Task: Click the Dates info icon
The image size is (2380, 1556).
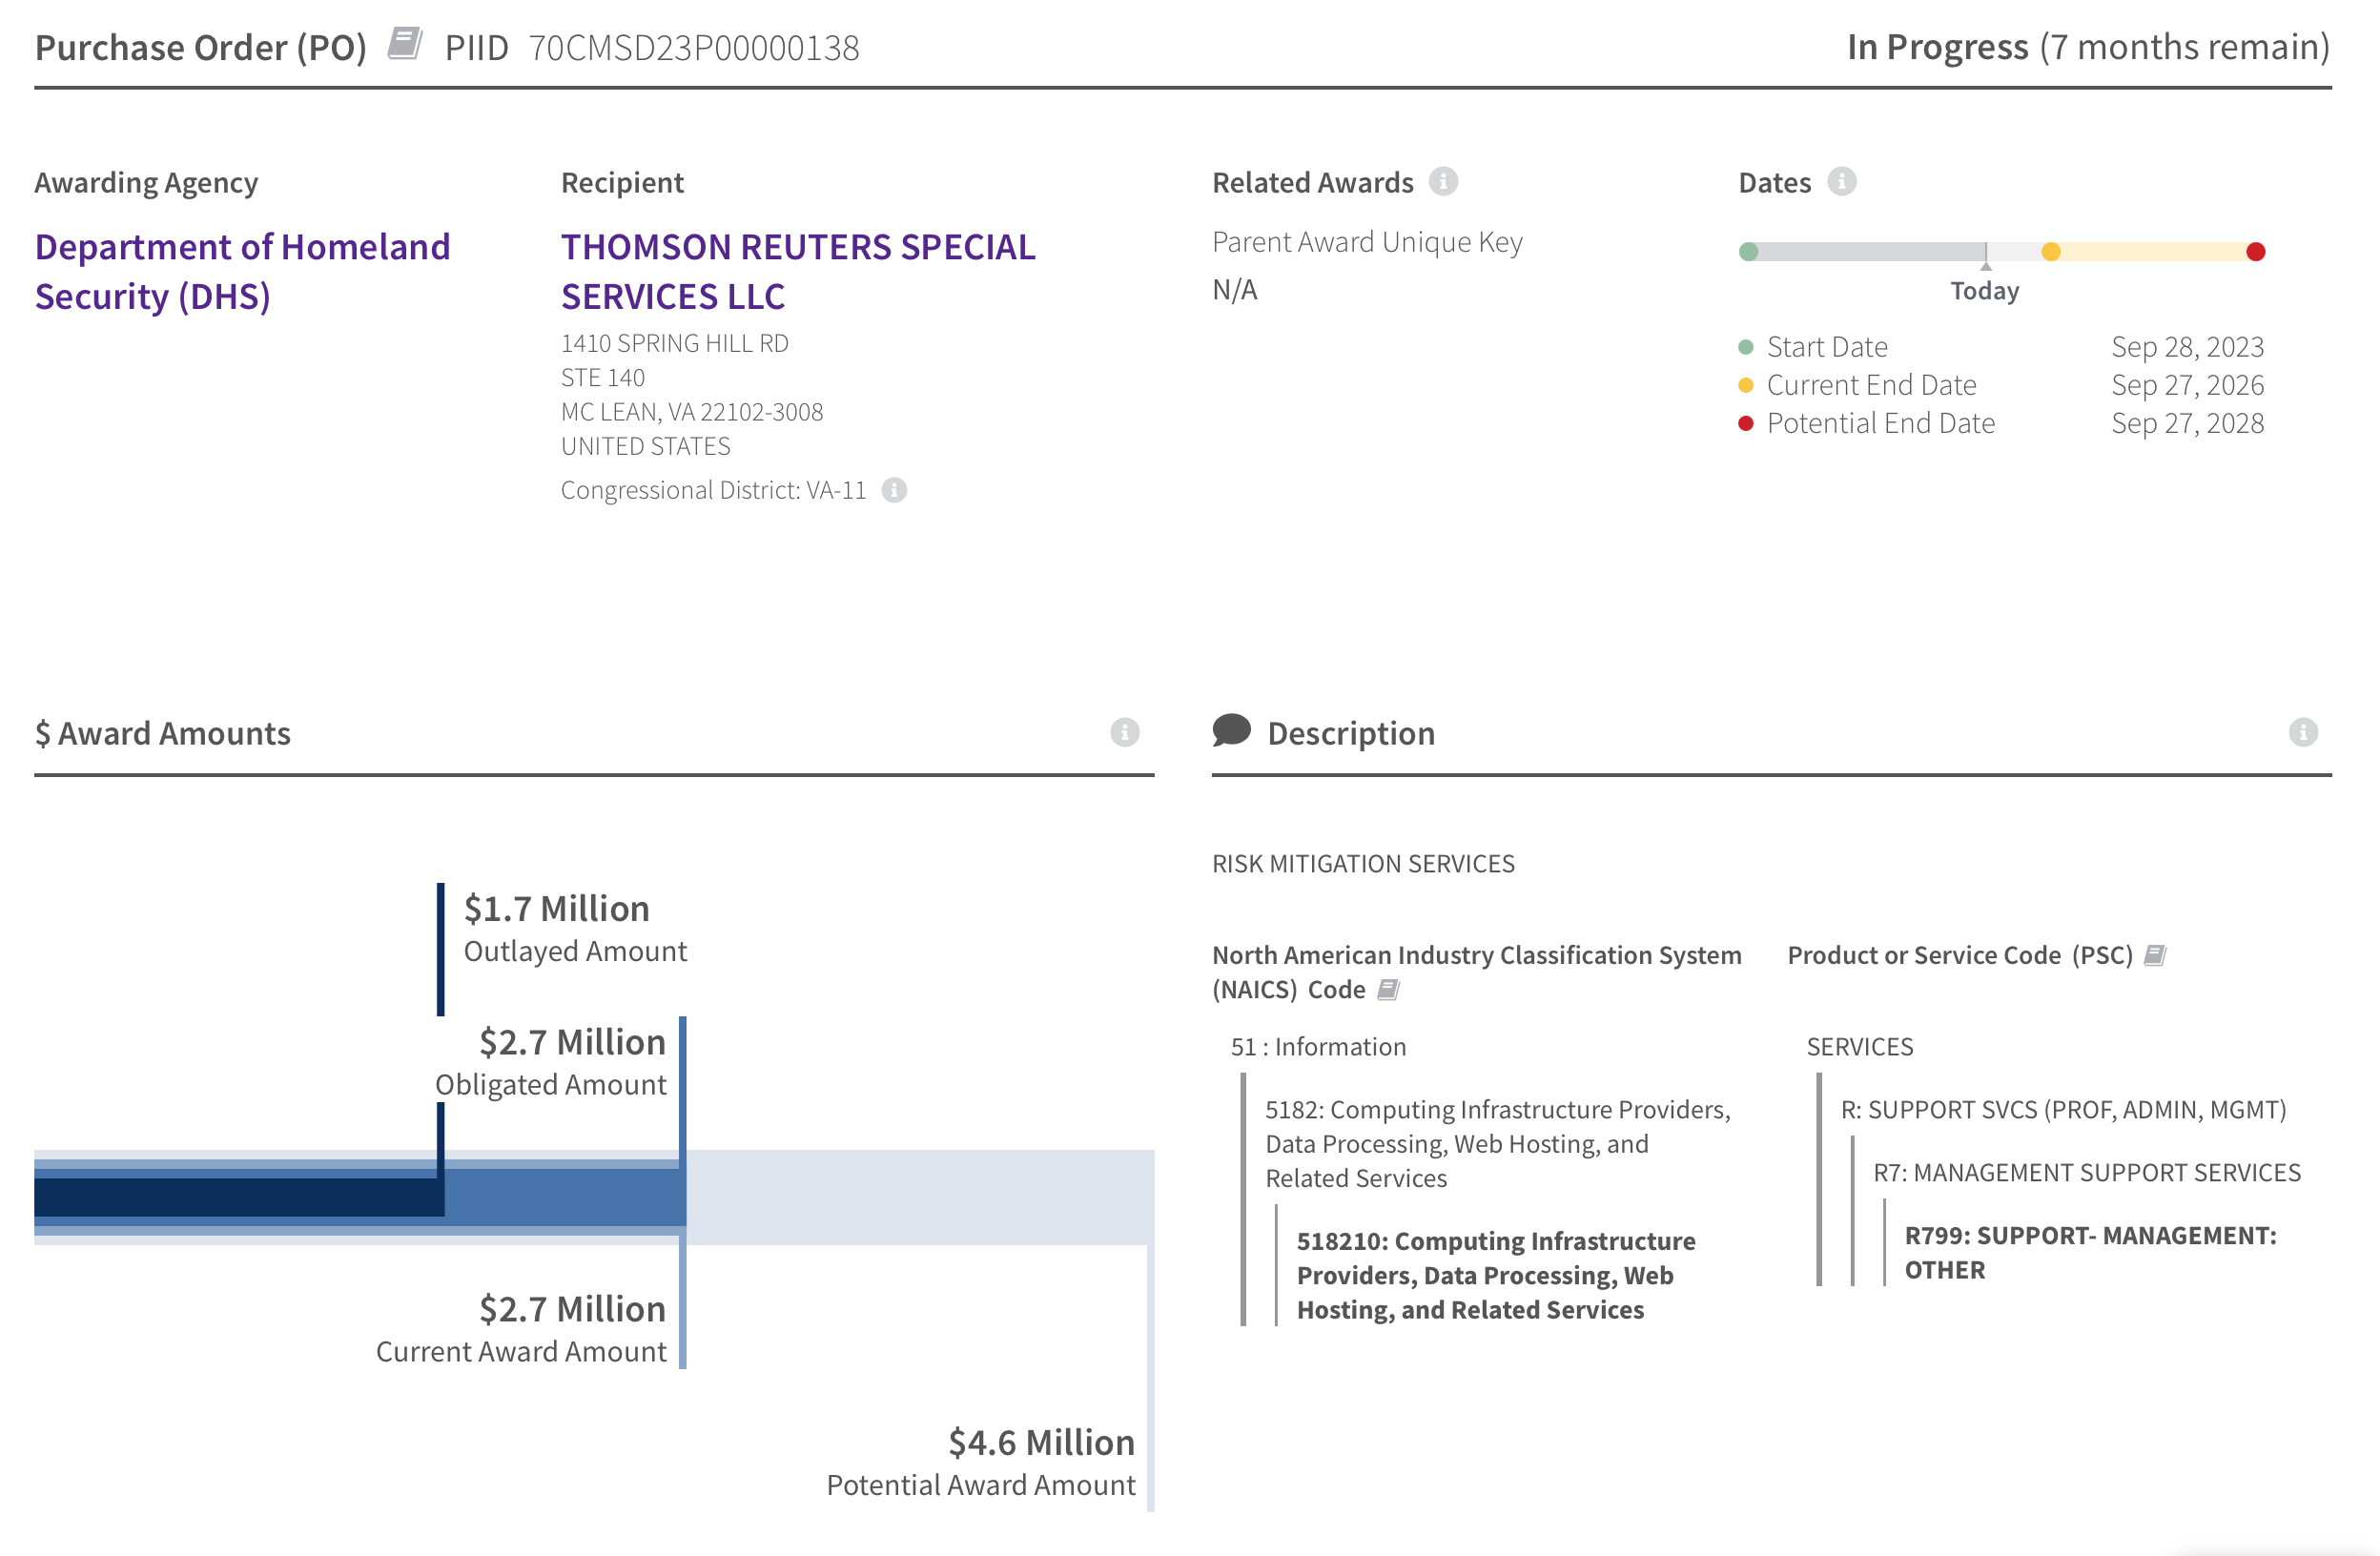Action: (x=1841, y=181)
